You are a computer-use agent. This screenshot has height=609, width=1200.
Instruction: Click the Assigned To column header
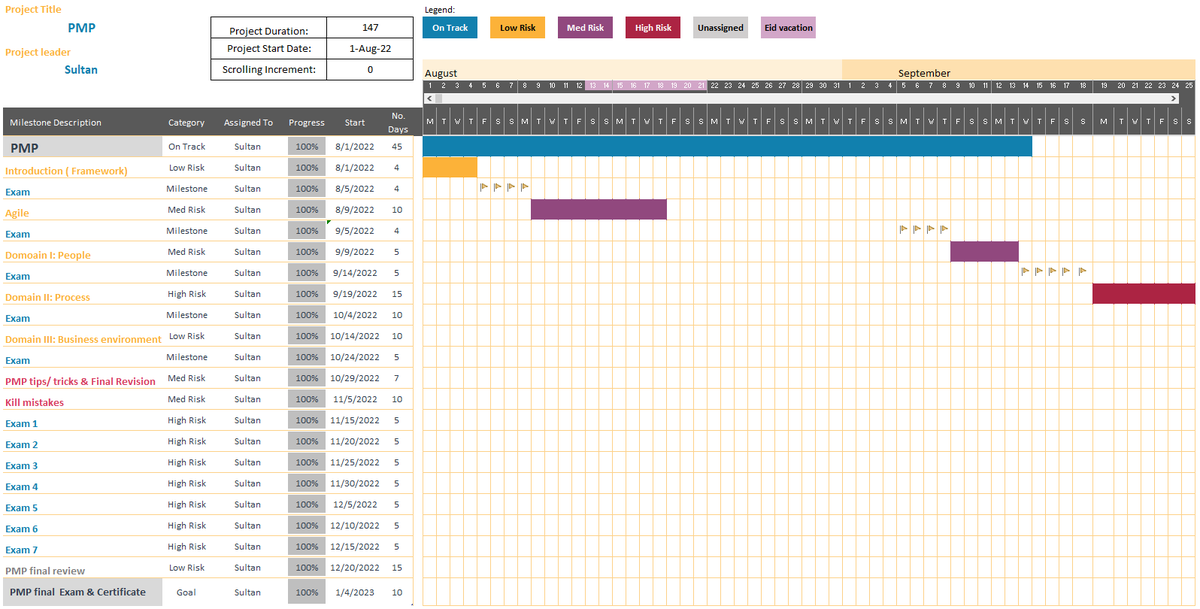point(248,123)
